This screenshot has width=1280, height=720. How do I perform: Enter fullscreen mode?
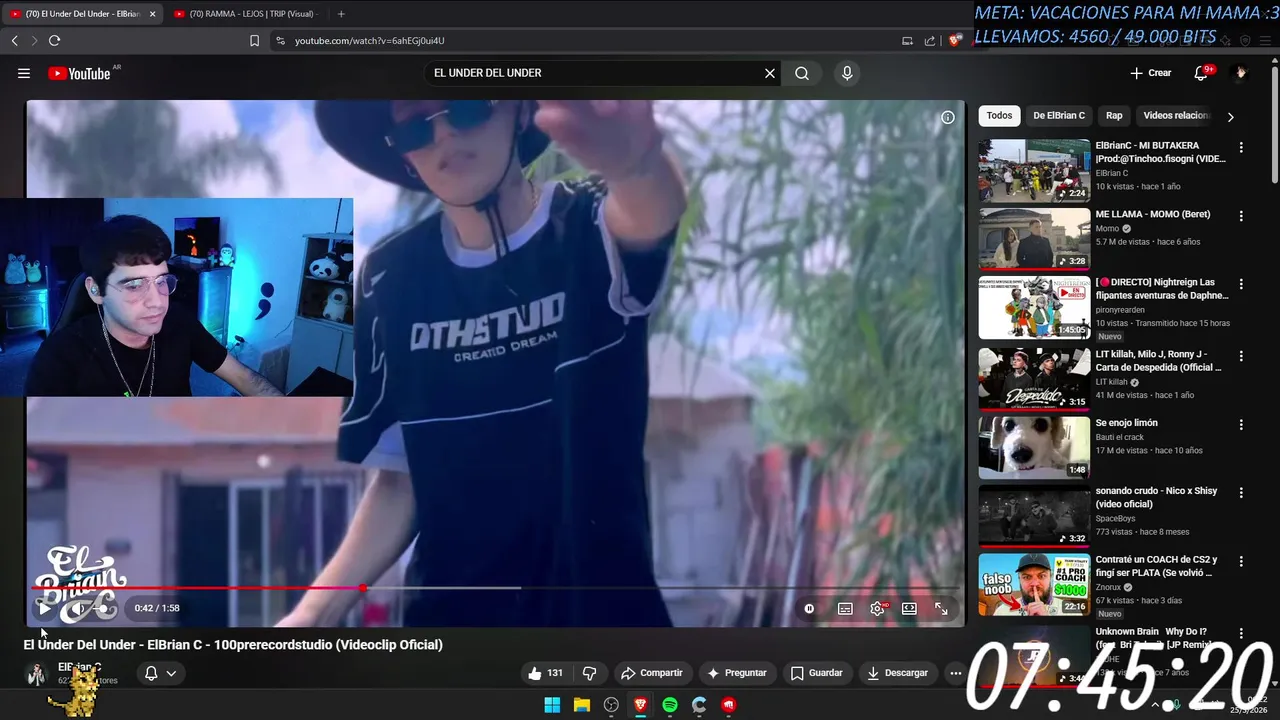point(941,608)
